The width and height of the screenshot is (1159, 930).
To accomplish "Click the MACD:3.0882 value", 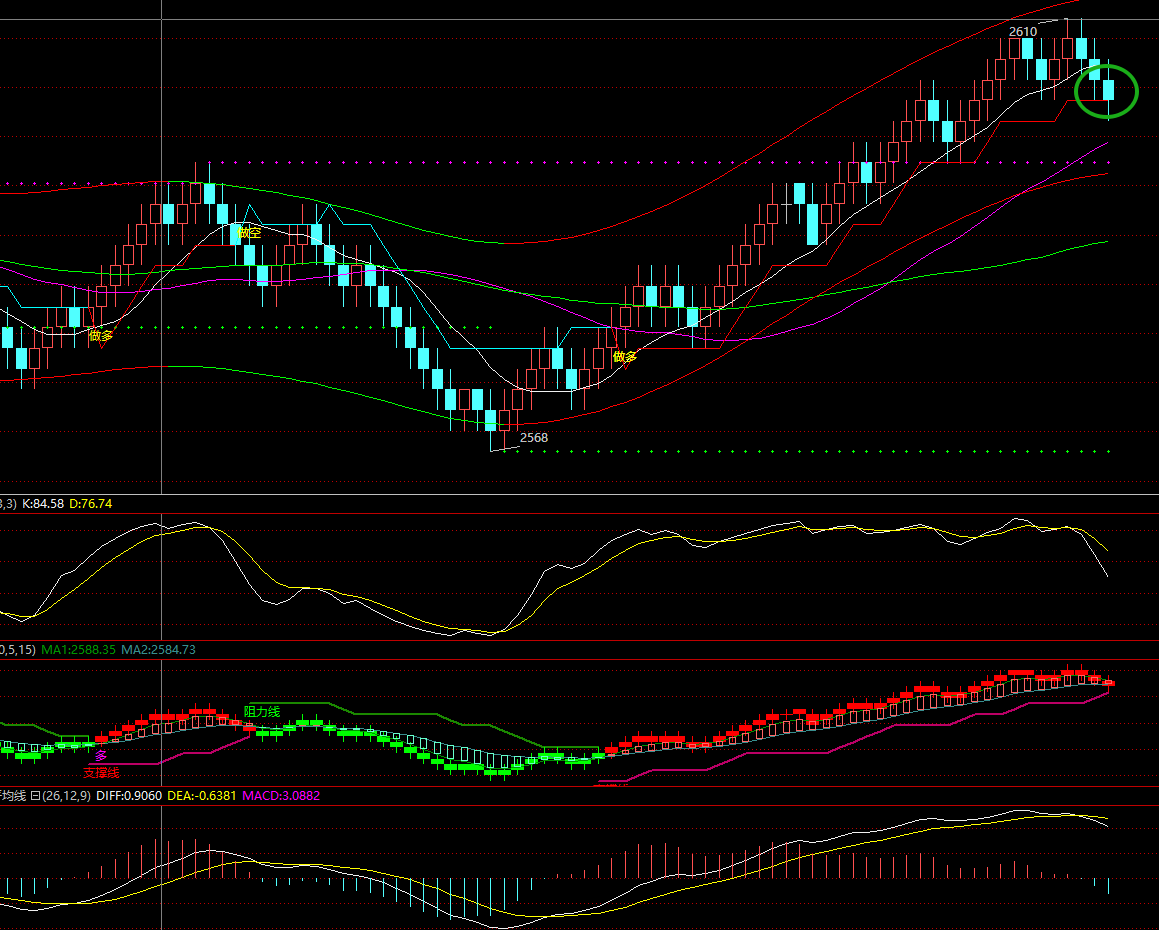I will 281,795.
